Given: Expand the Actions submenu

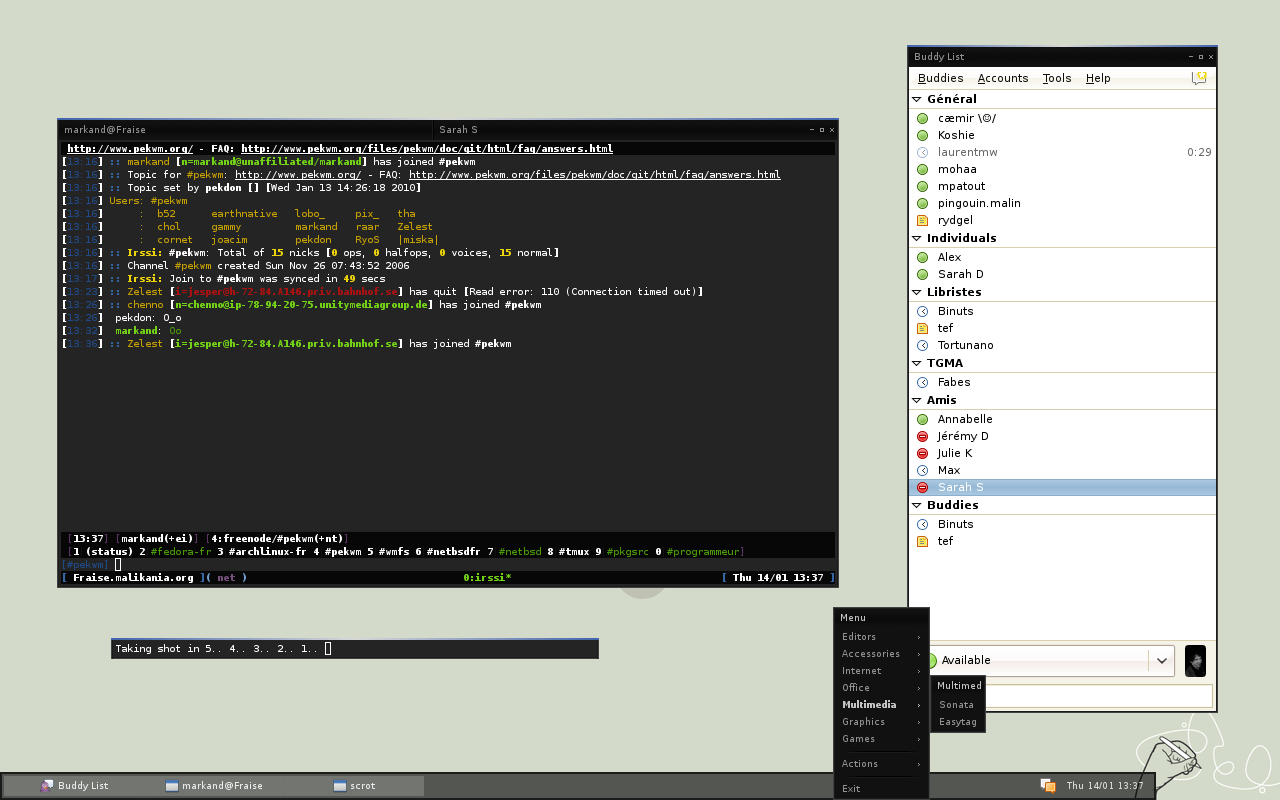Looking at the screenshot, I should (x=881, y=764).
